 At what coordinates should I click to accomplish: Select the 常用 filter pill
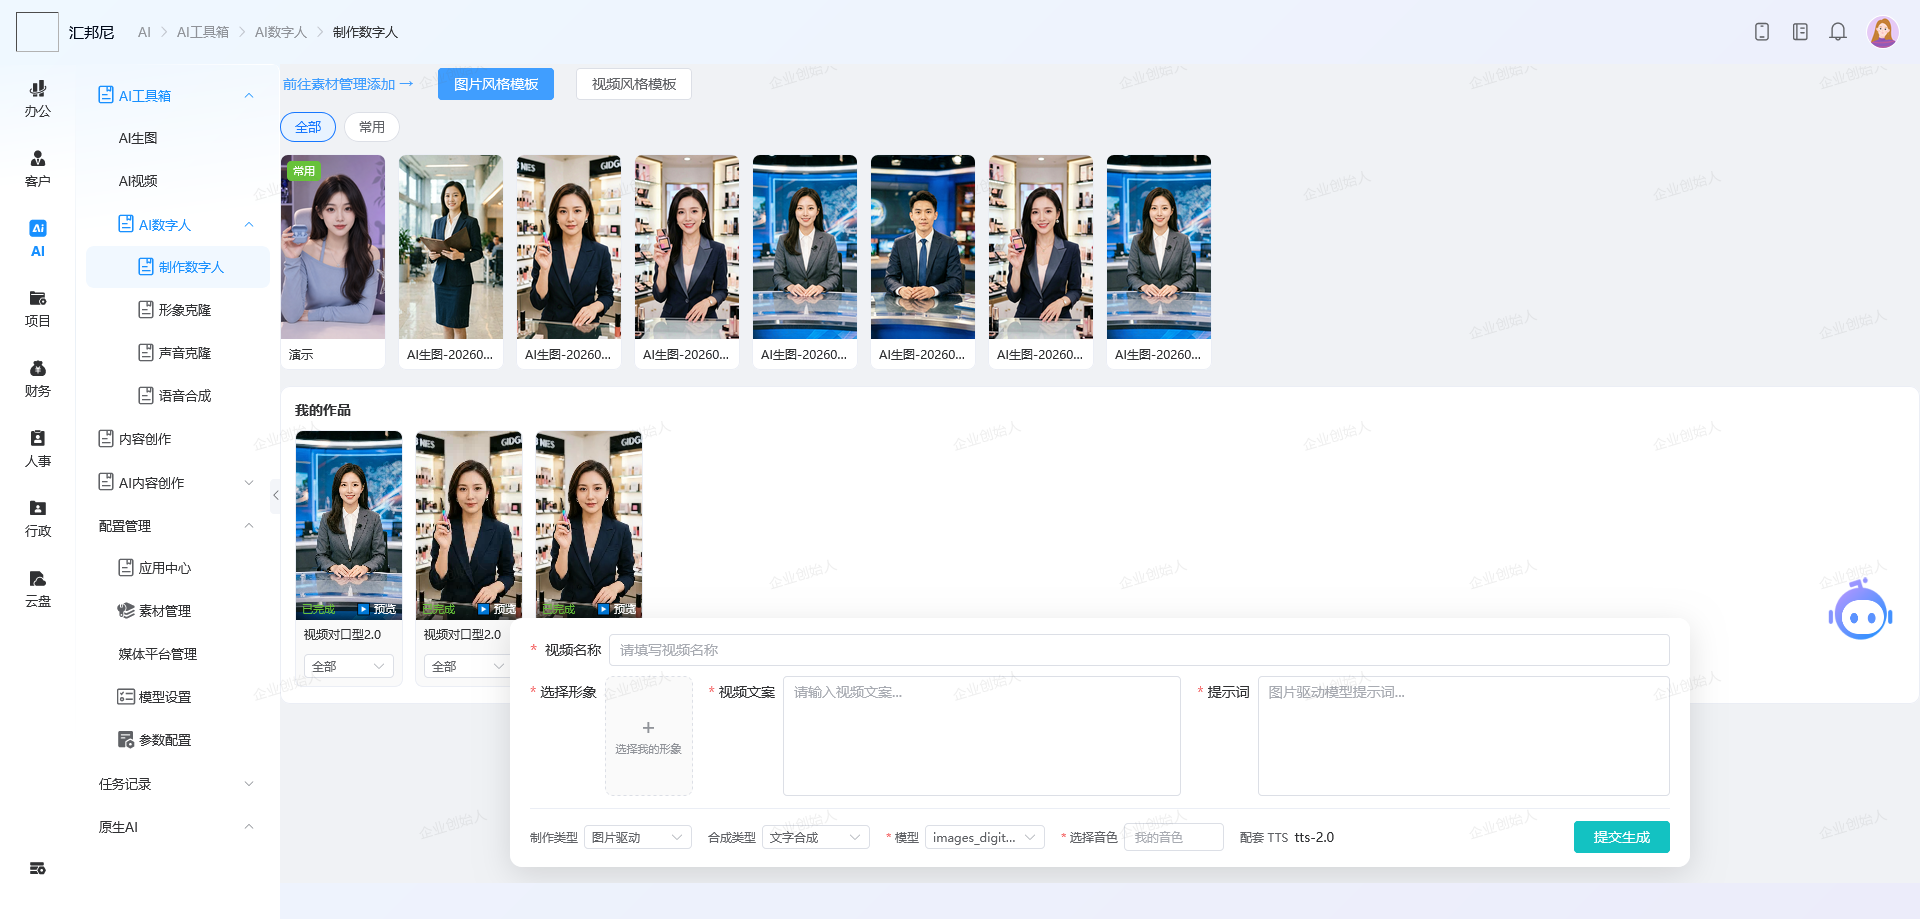click(x=372, y=127)
